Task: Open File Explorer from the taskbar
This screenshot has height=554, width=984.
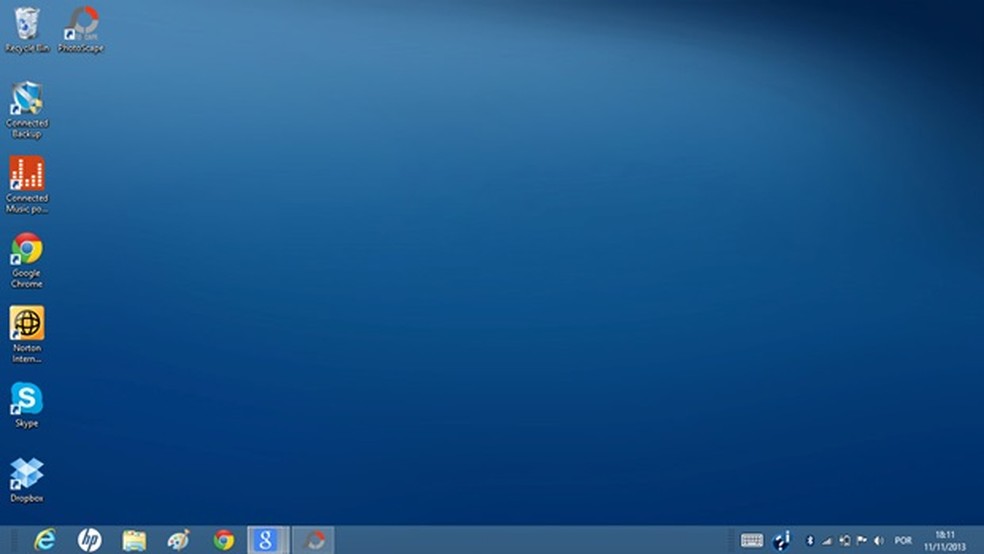Action: pyautogui.click(x=134, y=540)
